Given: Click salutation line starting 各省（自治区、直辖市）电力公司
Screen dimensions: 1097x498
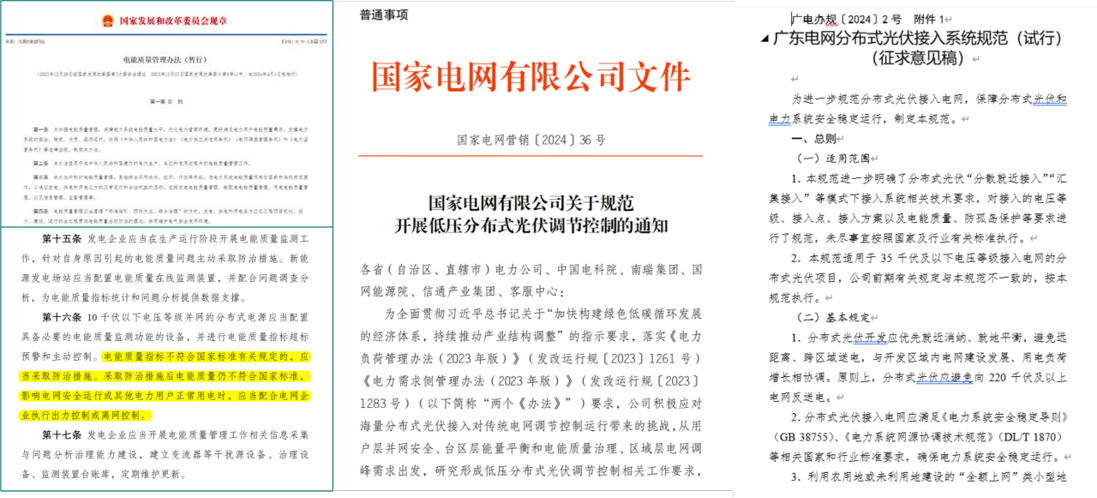Looking at the screenshot, I should click(531, 269).
